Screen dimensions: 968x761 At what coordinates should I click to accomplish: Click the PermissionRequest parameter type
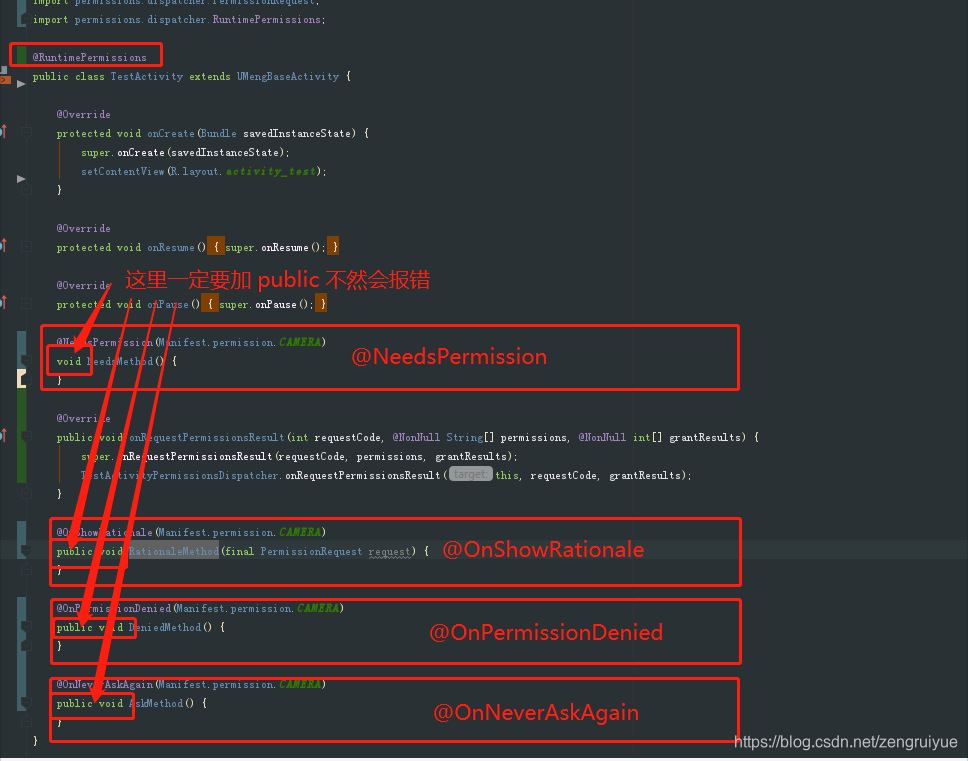click(x=311, y=551)
